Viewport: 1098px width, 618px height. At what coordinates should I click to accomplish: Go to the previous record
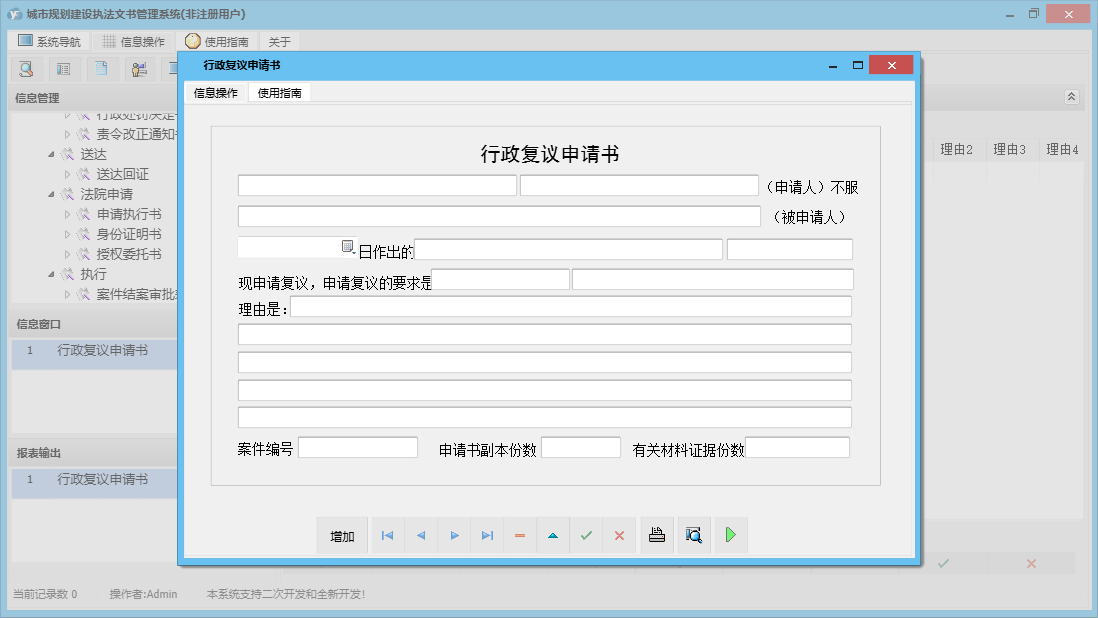[420, 536]
